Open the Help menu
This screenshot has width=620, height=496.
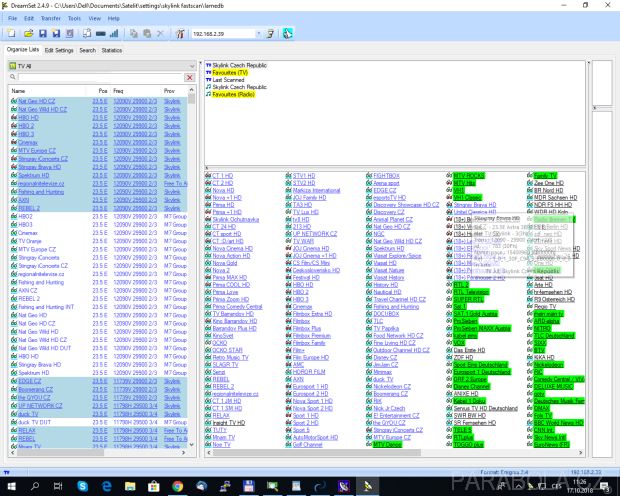click(113, 18)
